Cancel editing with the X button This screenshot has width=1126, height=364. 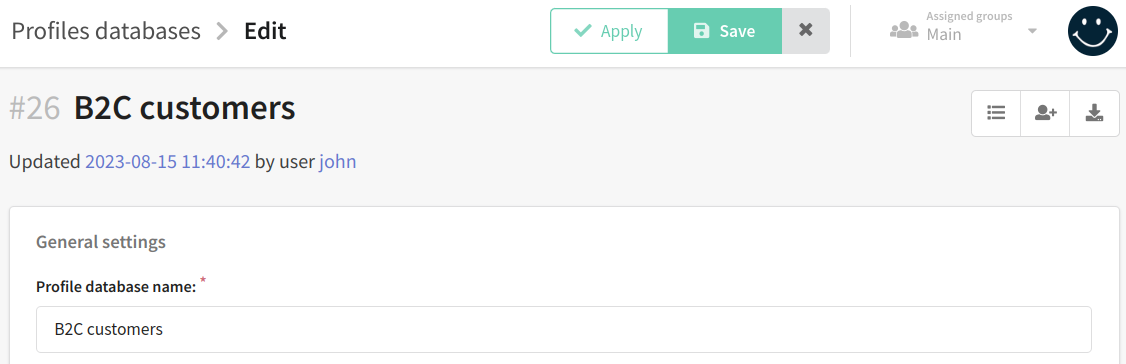pyautogui.click(x=806, y=31)
